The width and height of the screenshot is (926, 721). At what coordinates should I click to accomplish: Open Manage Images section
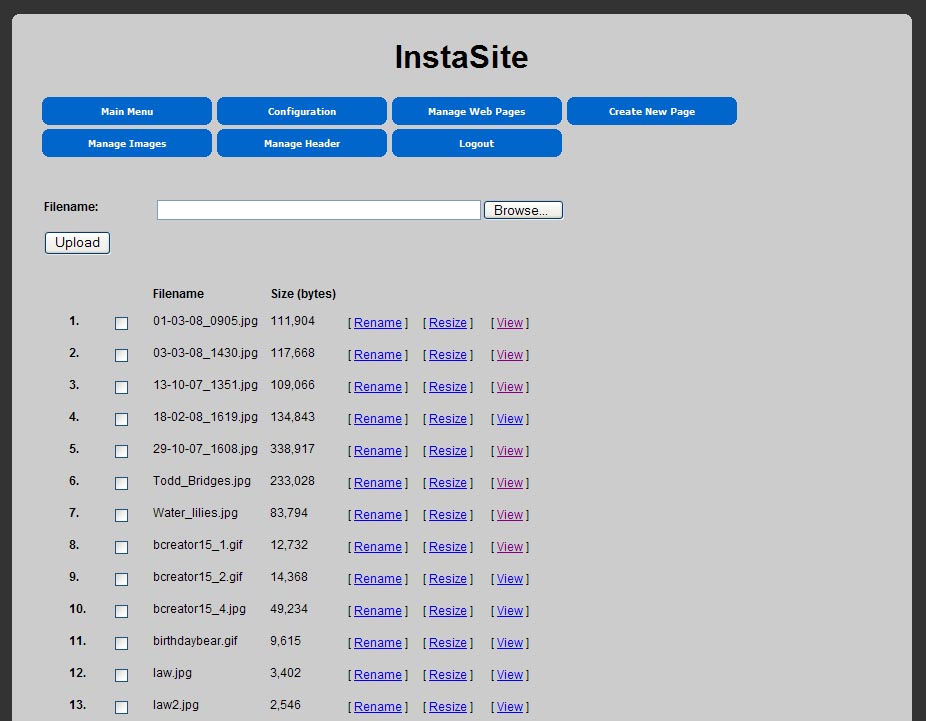point(126,143)
